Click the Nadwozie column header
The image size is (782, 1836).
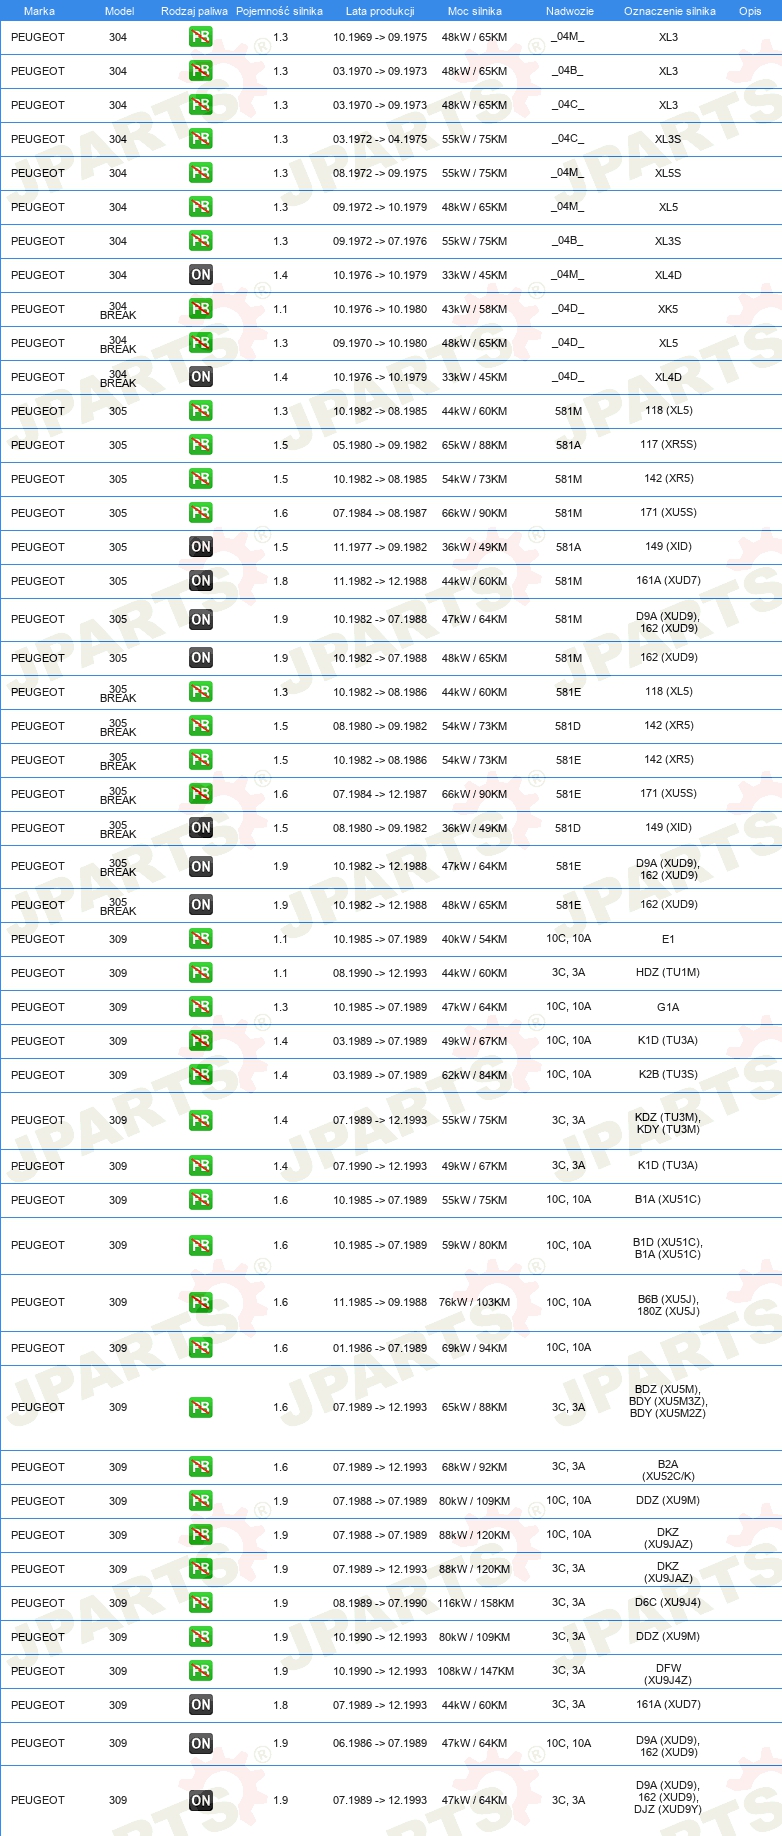coord(570,11)
